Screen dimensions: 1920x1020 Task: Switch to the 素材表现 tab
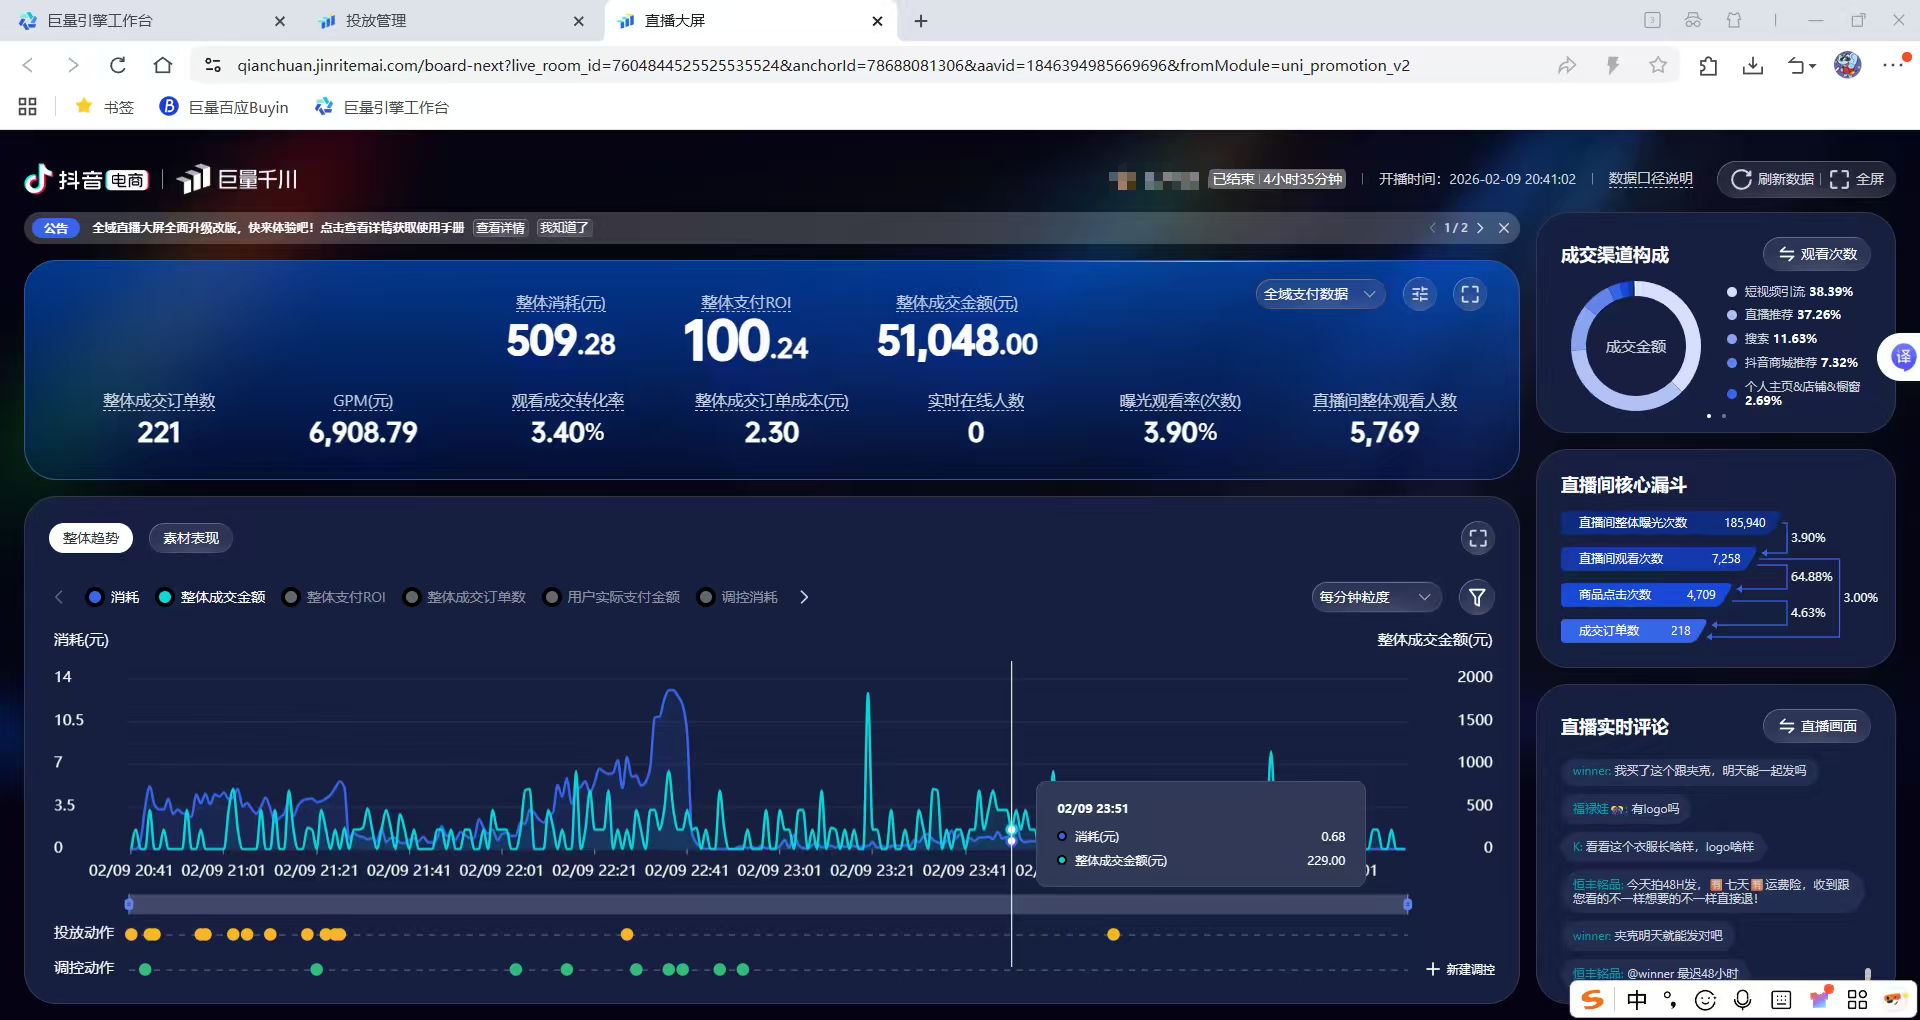190,538
